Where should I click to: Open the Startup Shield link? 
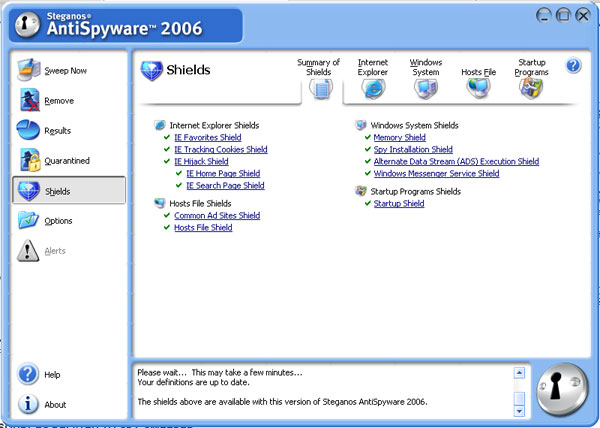click(x=399, y=203)
